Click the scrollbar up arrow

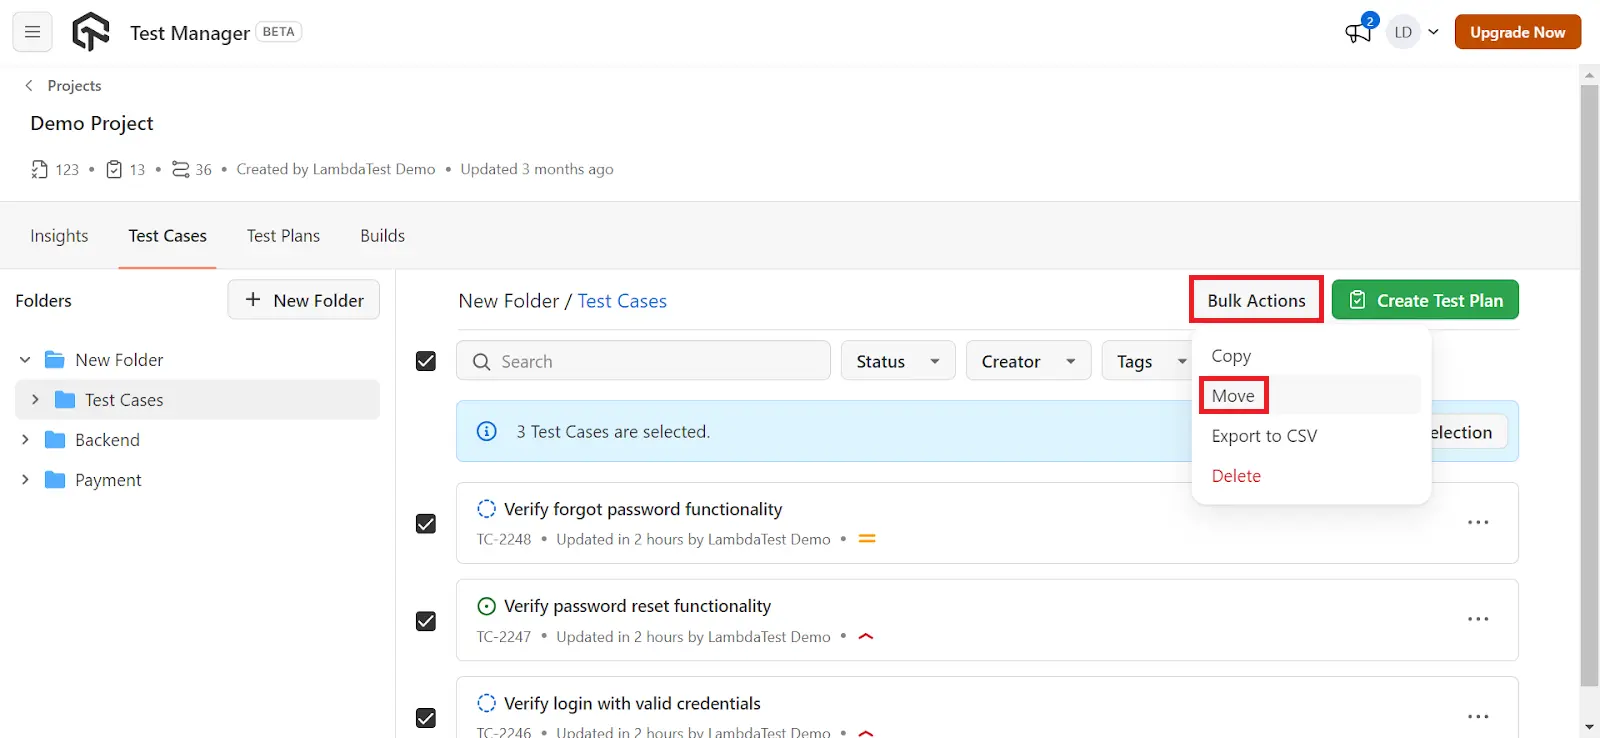tap(1589, 74)
